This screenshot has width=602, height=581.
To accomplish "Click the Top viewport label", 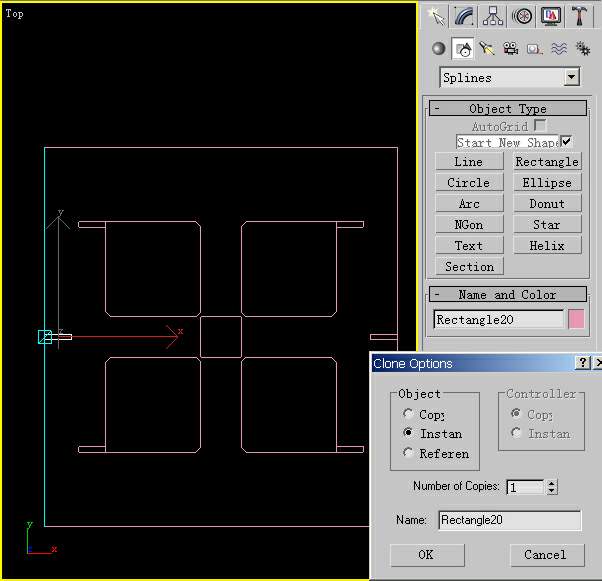I will (x=15, y=14).
